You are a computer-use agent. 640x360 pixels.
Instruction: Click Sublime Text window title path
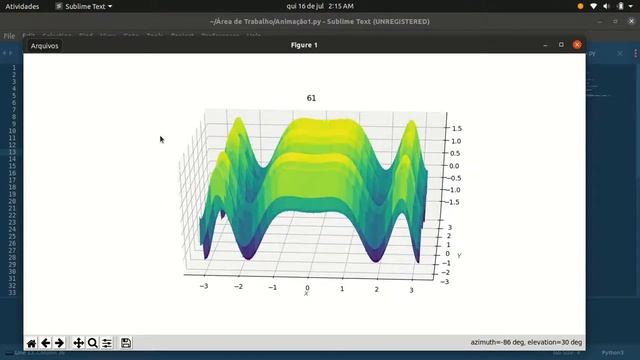(x=320, y=21)
